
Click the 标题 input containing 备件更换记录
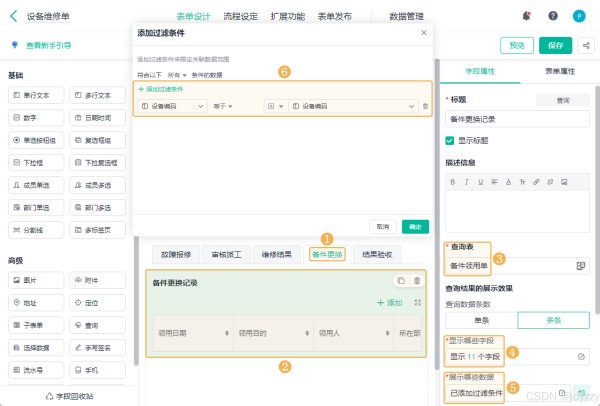[517, 119]
